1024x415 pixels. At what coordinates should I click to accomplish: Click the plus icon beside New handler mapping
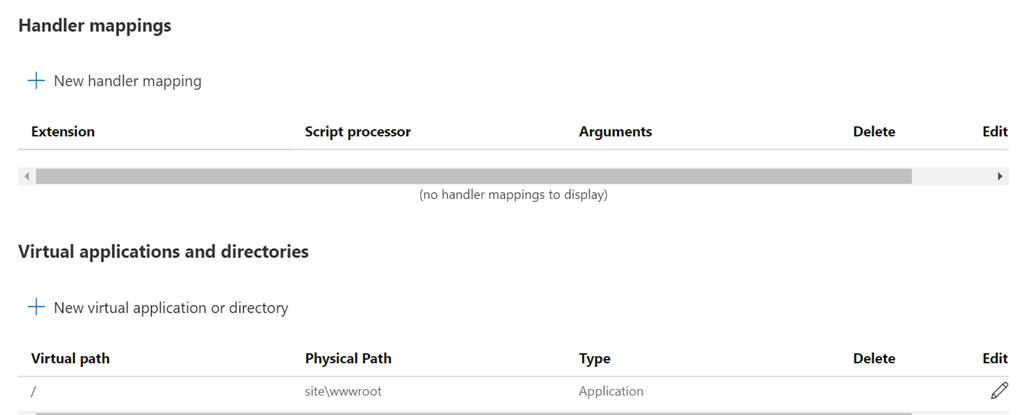36,81
